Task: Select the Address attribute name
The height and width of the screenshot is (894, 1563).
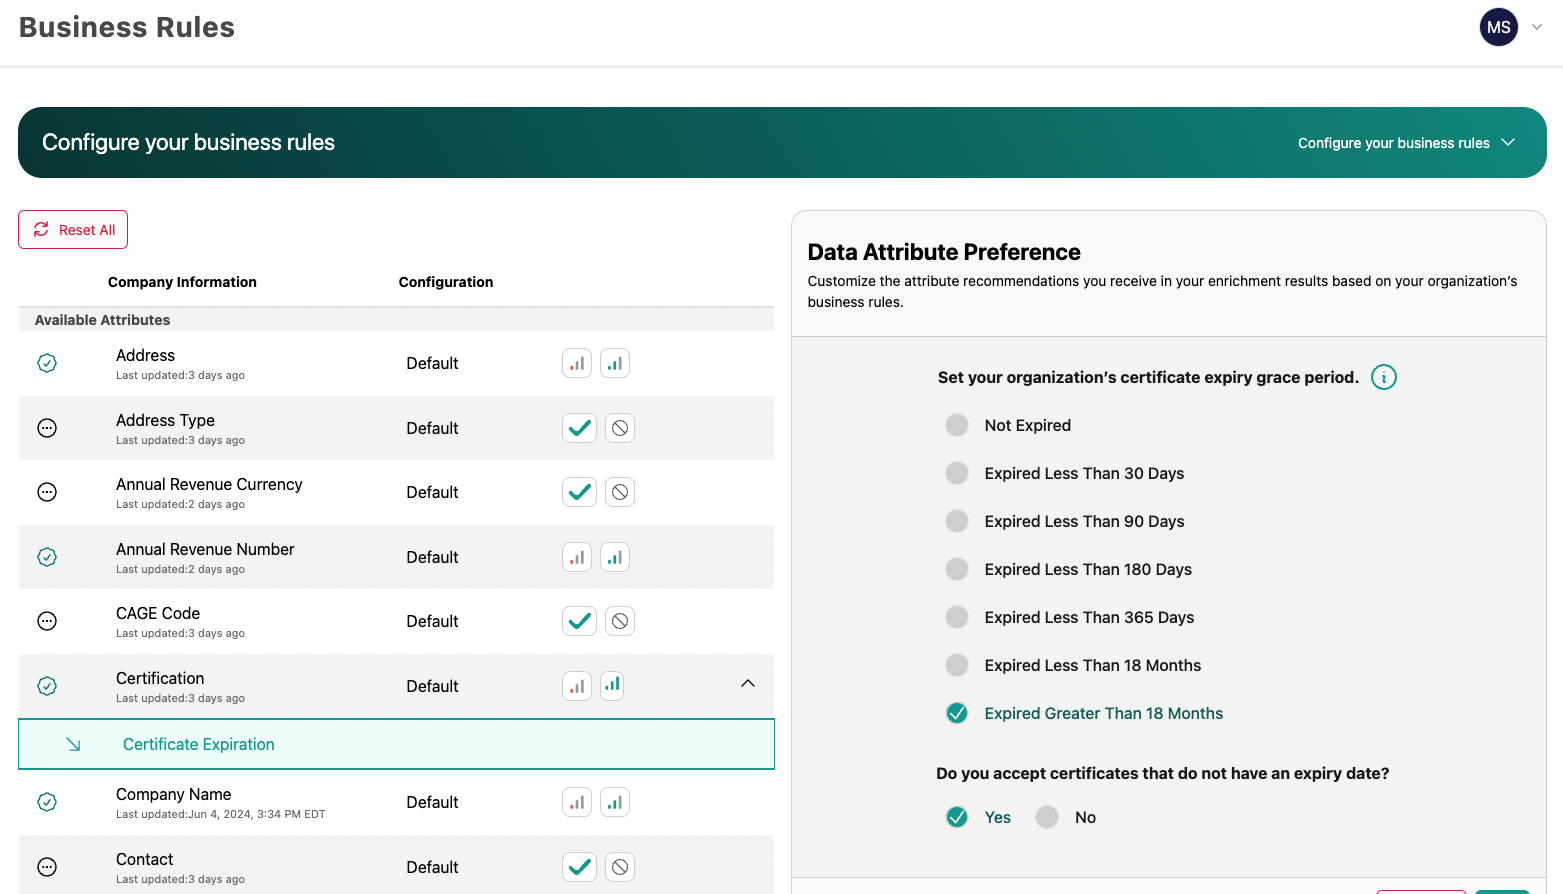Action: pos(145,355)
